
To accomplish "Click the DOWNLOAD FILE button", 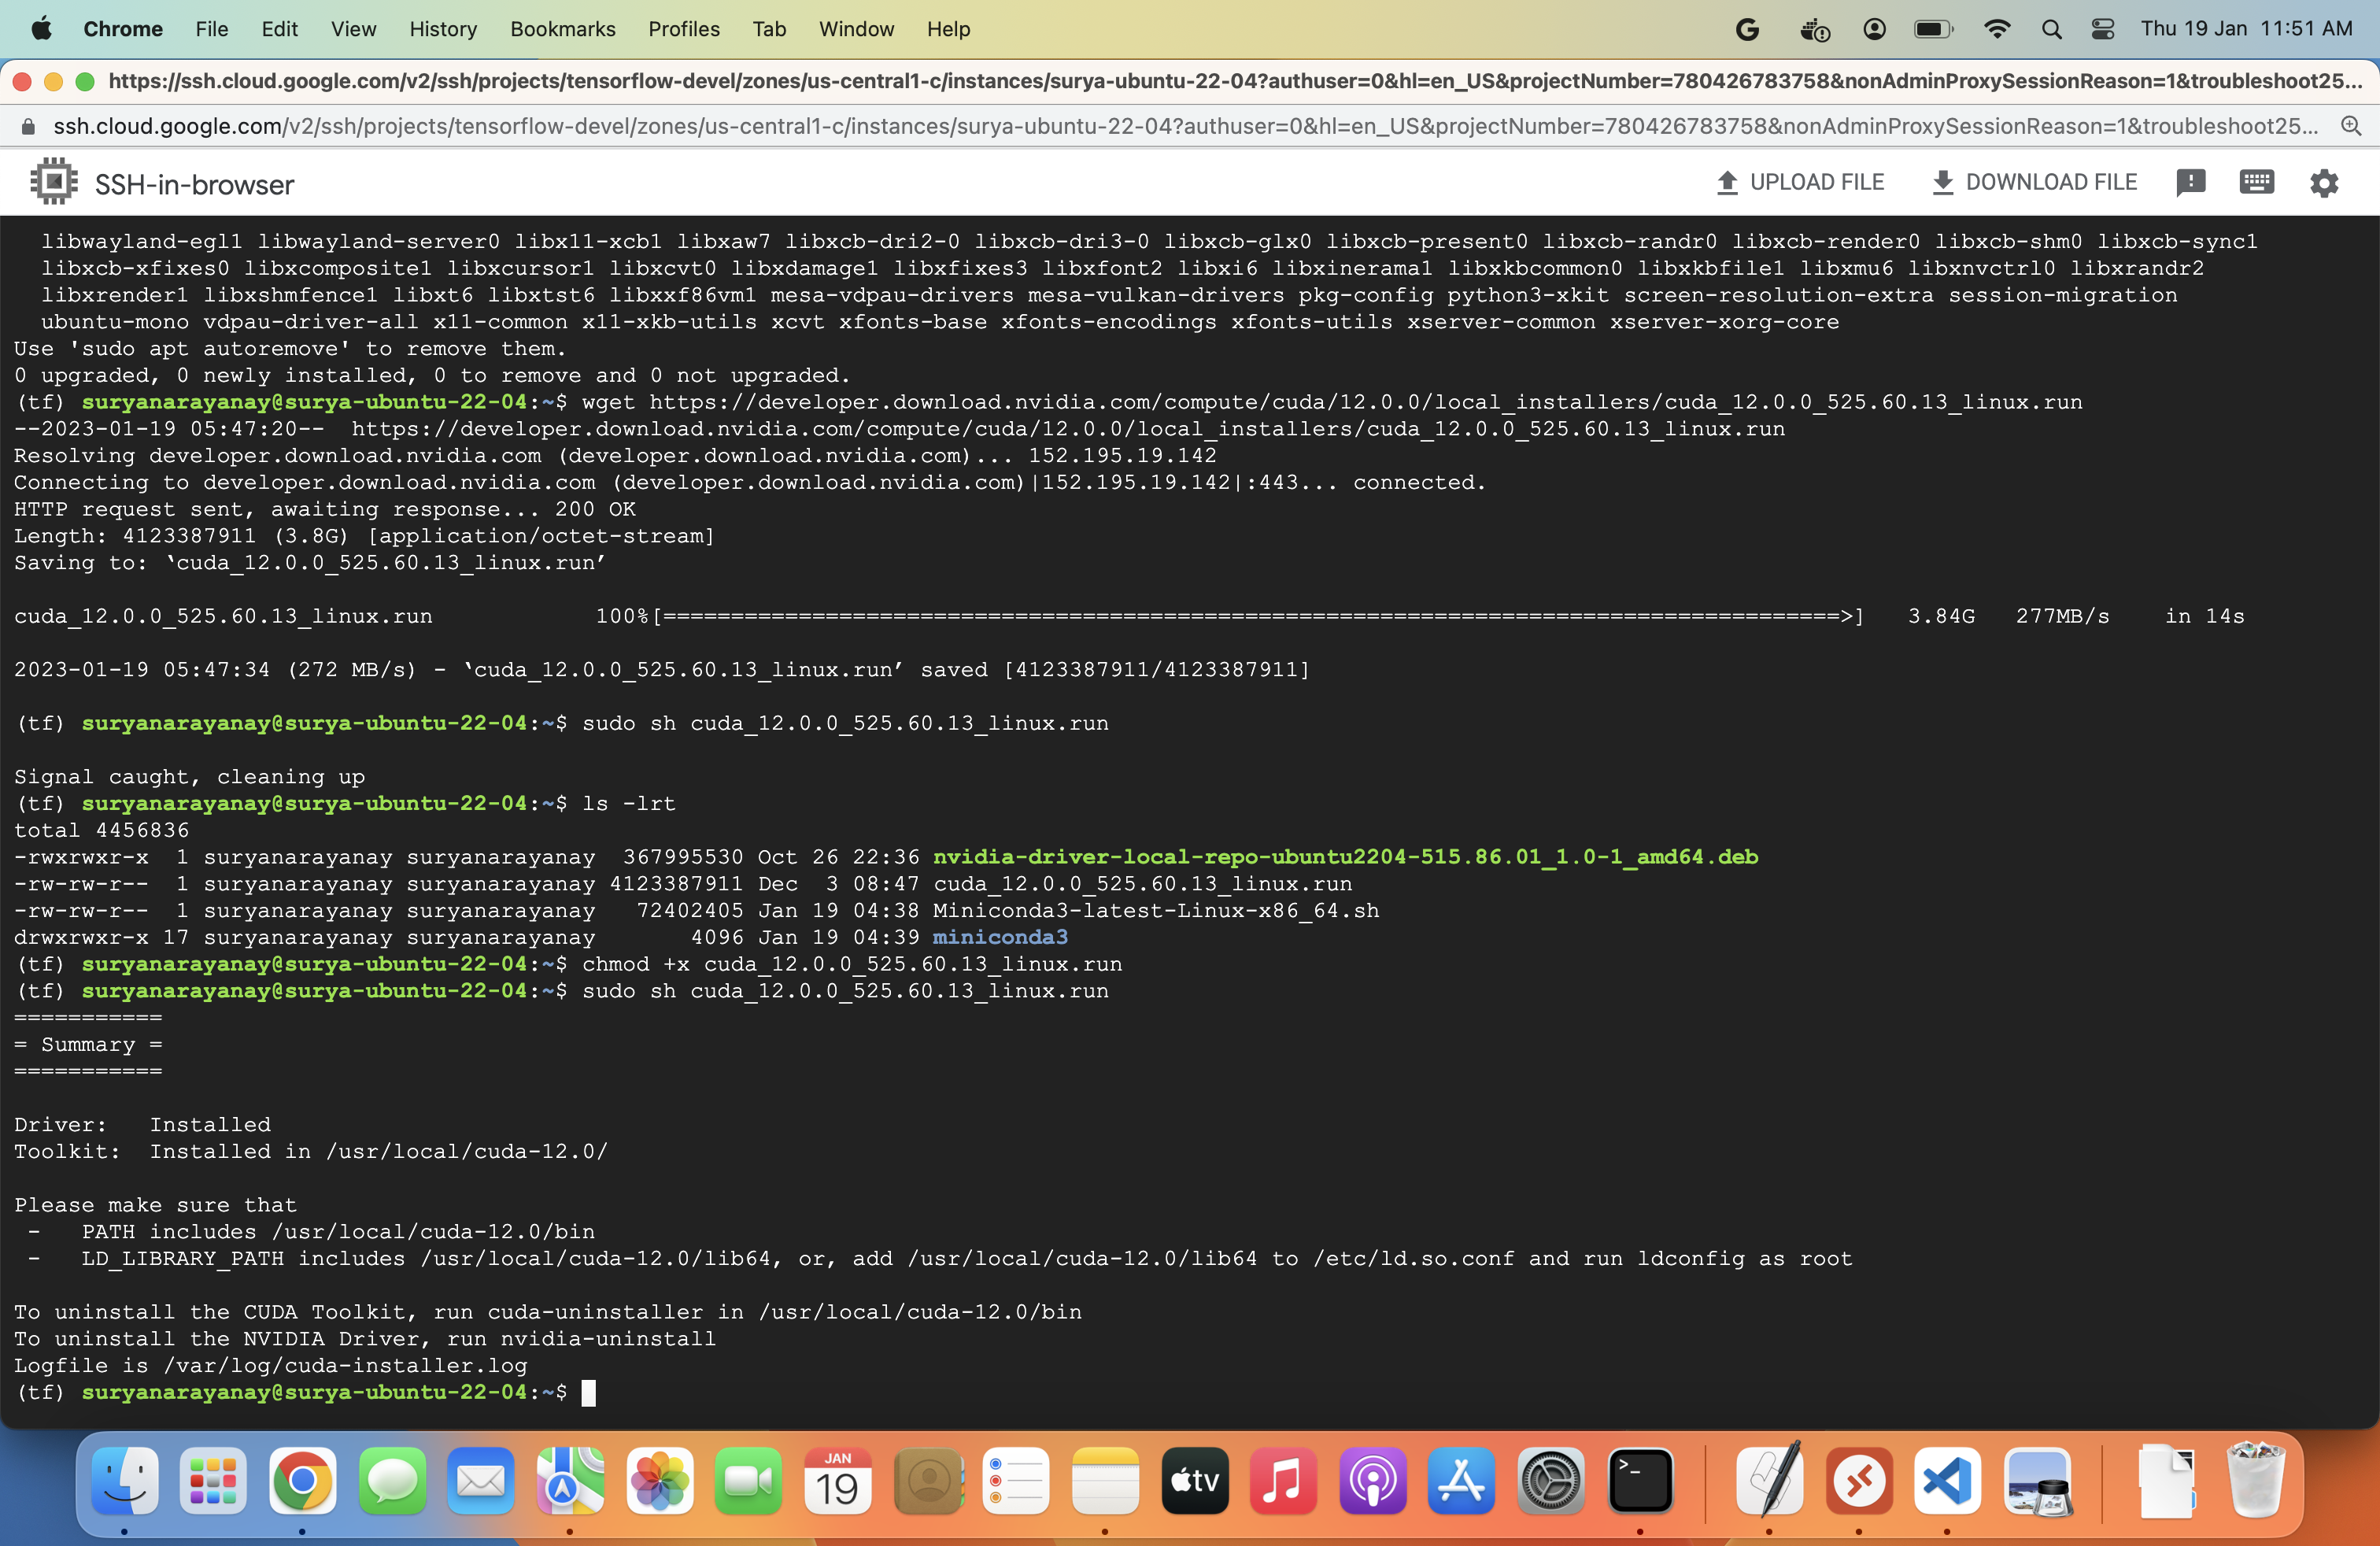I will (2034, 182).
